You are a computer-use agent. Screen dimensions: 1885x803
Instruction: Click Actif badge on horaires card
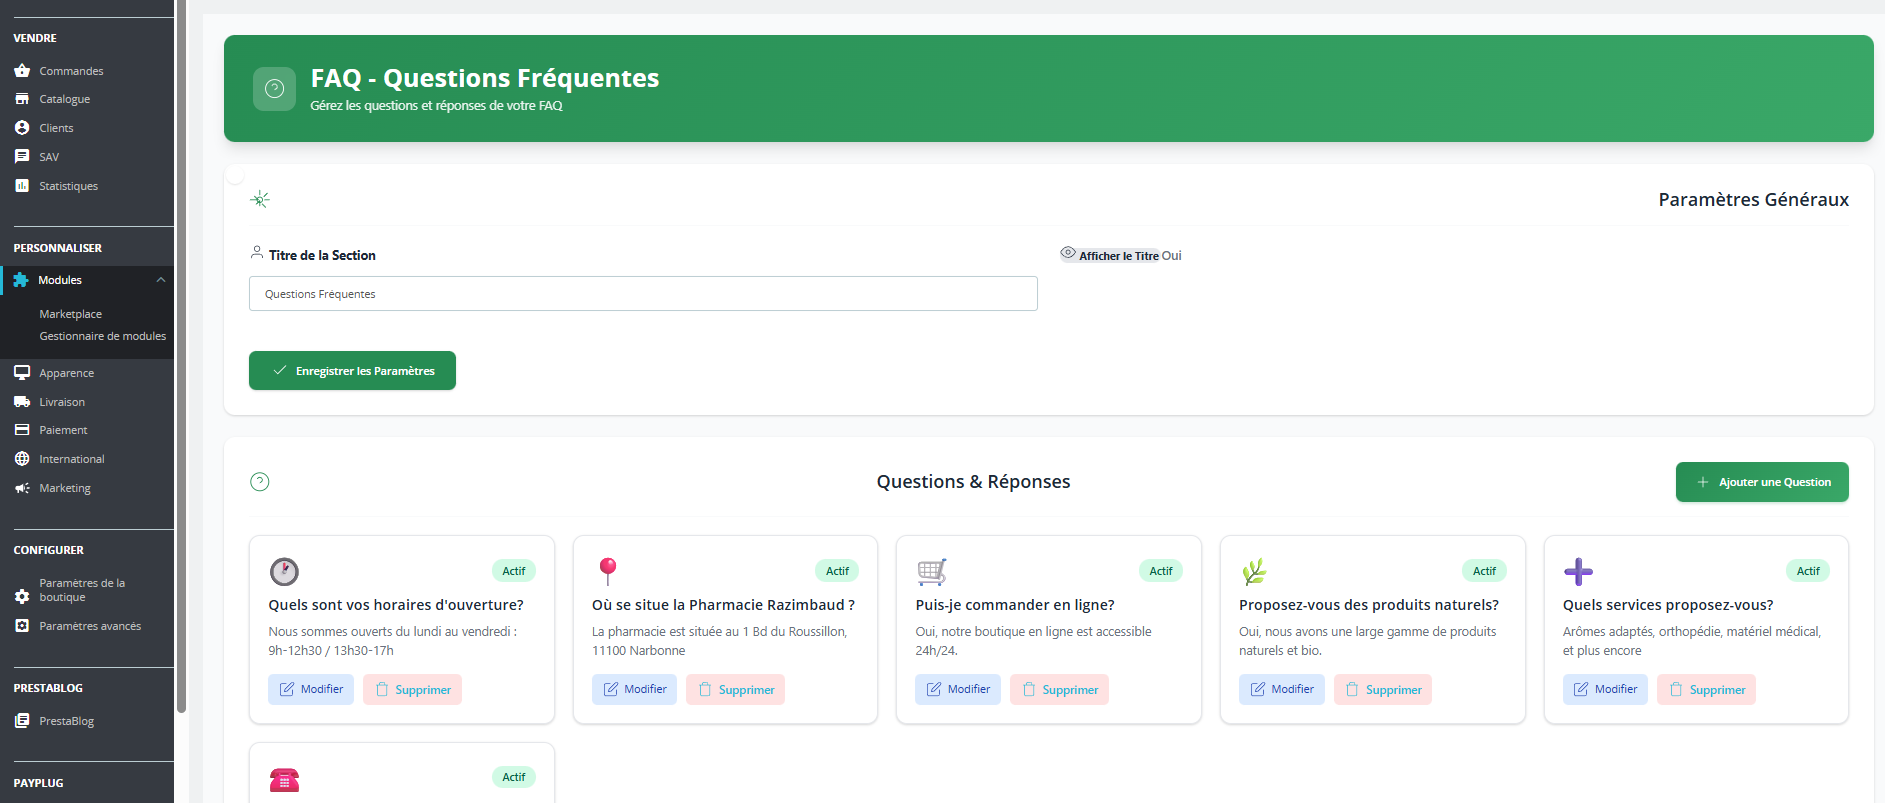point(514,571)
